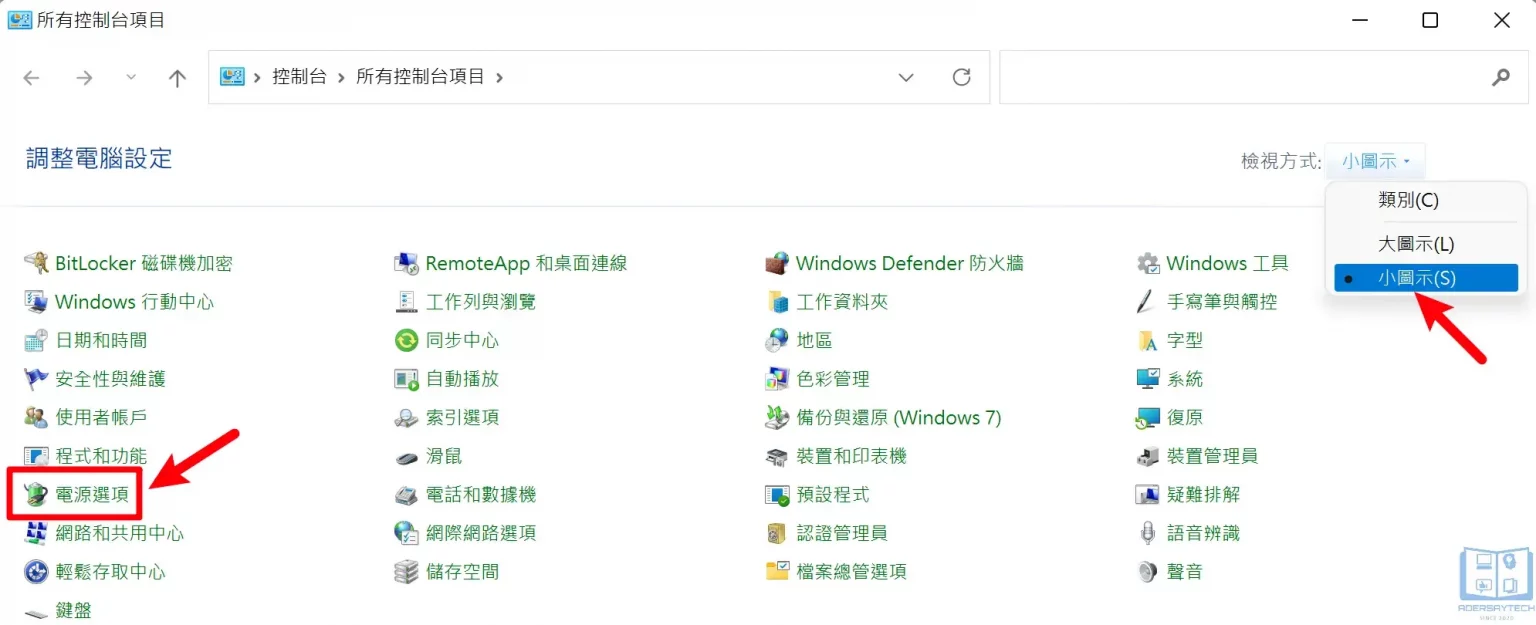Screen dimensions: 1536x625
Task: Open the 小圖示 view-by dropdown
Action: [1375, 160]
